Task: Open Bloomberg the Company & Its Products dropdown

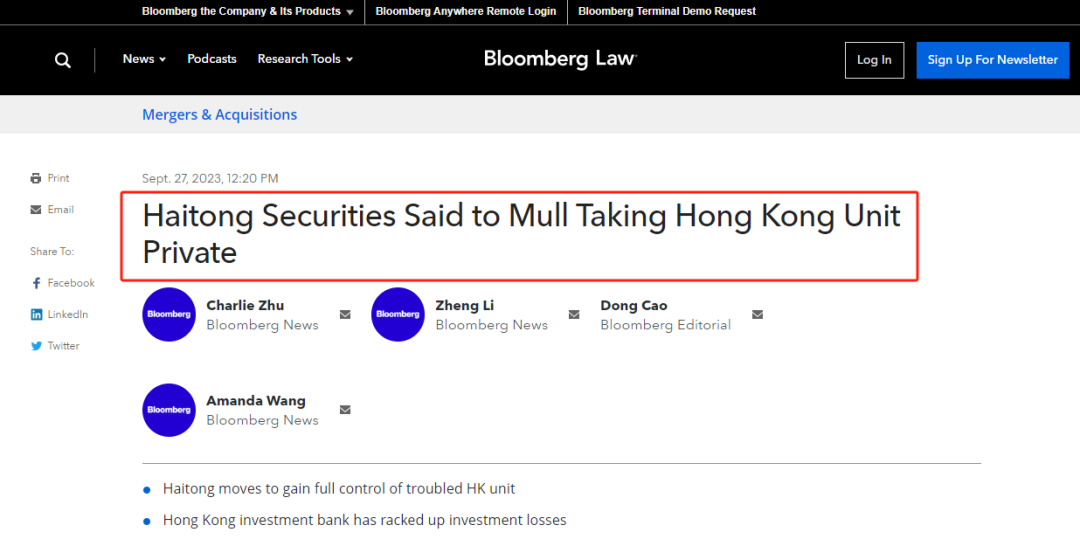Action: point(248,12)
